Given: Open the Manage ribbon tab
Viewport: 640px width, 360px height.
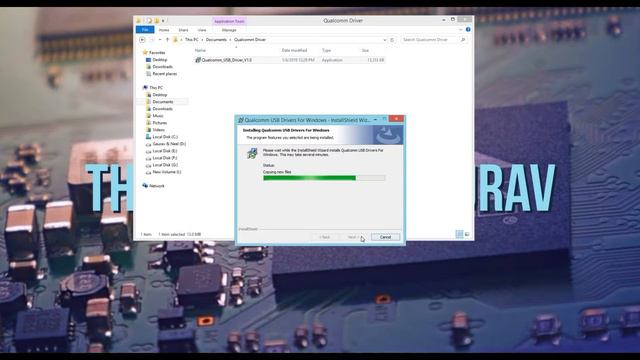Looking at the screenshot, I should coord(229,30).
